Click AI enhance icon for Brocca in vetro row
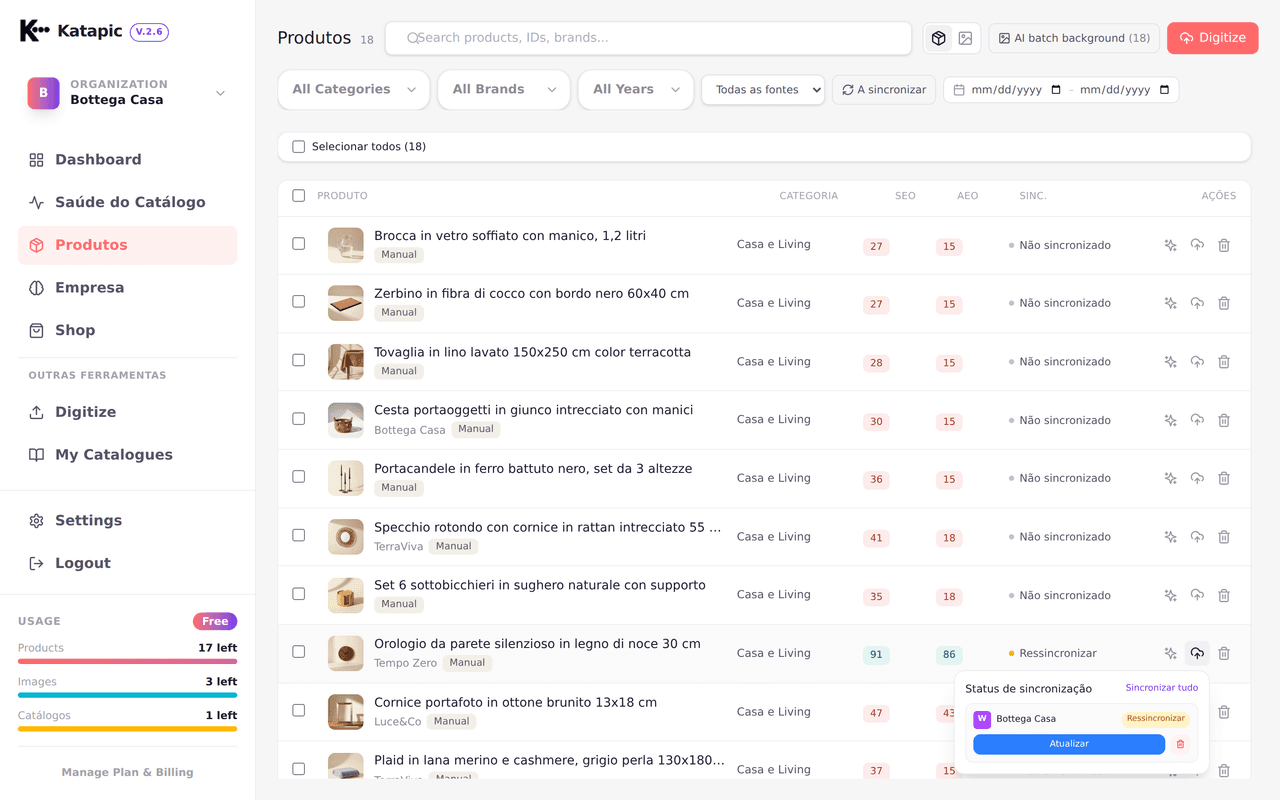Screen dimensions: 1280x800 1170,245
